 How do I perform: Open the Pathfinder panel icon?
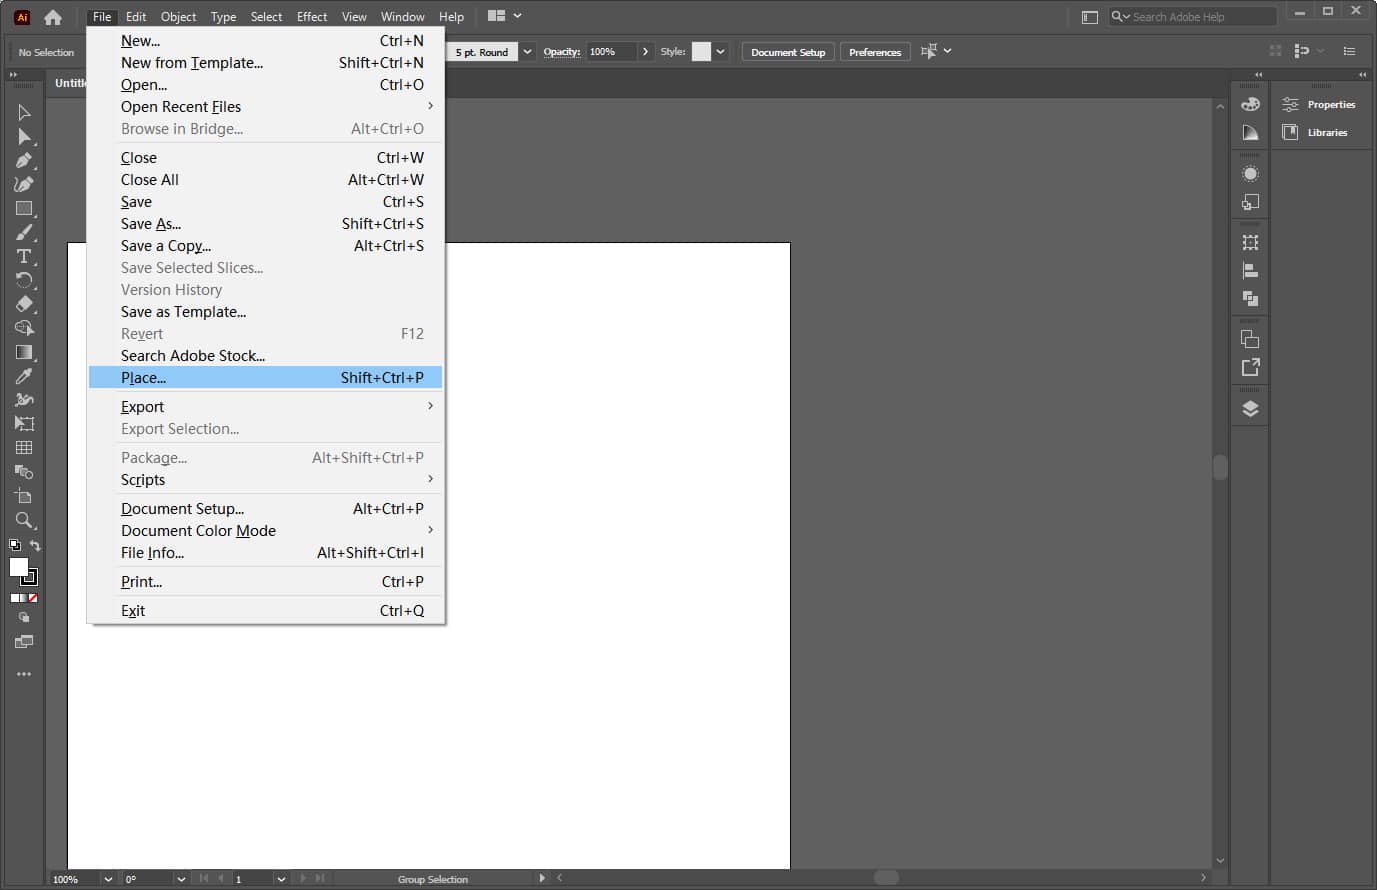pos(1250,298)
